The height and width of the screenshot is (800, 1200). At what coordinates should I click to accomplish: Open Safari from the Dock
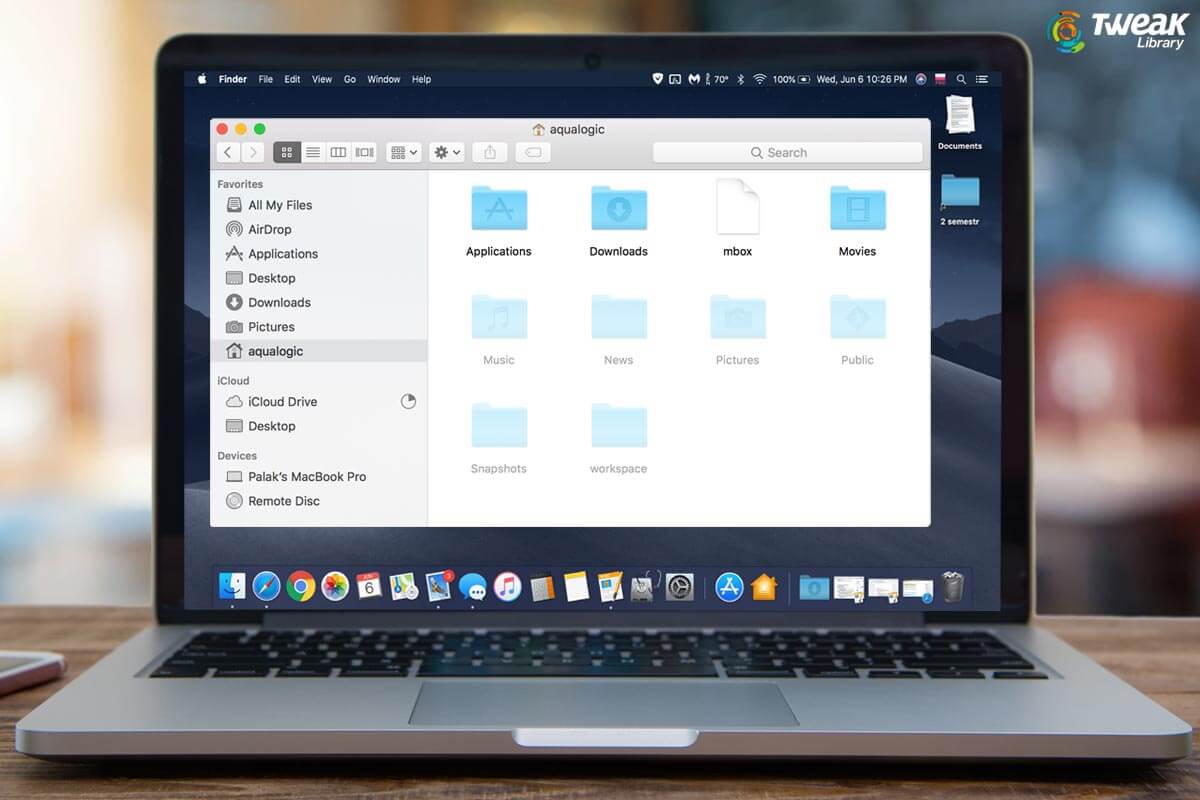pos(266,588)
